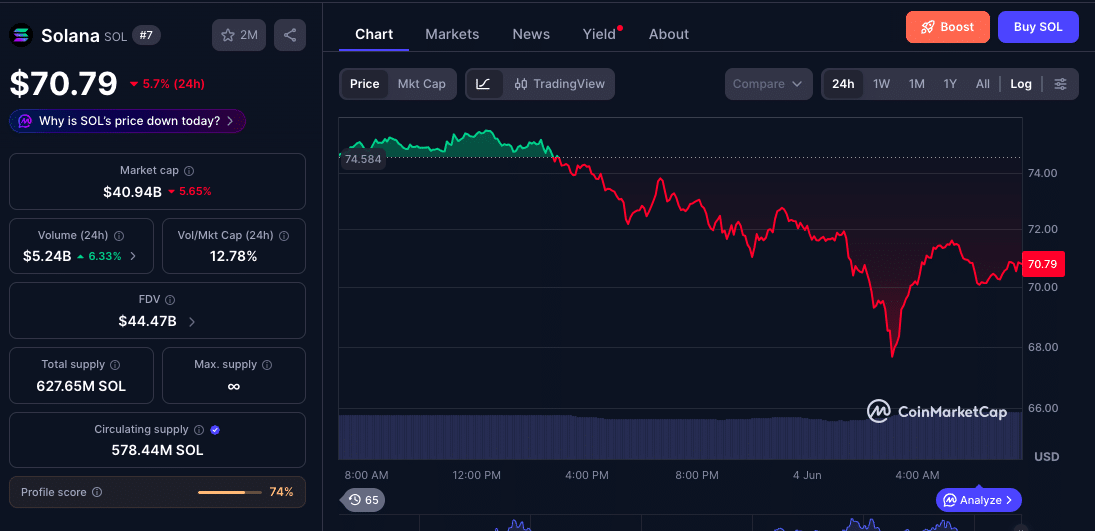This screenshot has height=531, width=1095.
Task: Click the 4 Jun date label on axis
Action: tap(807, 475)
